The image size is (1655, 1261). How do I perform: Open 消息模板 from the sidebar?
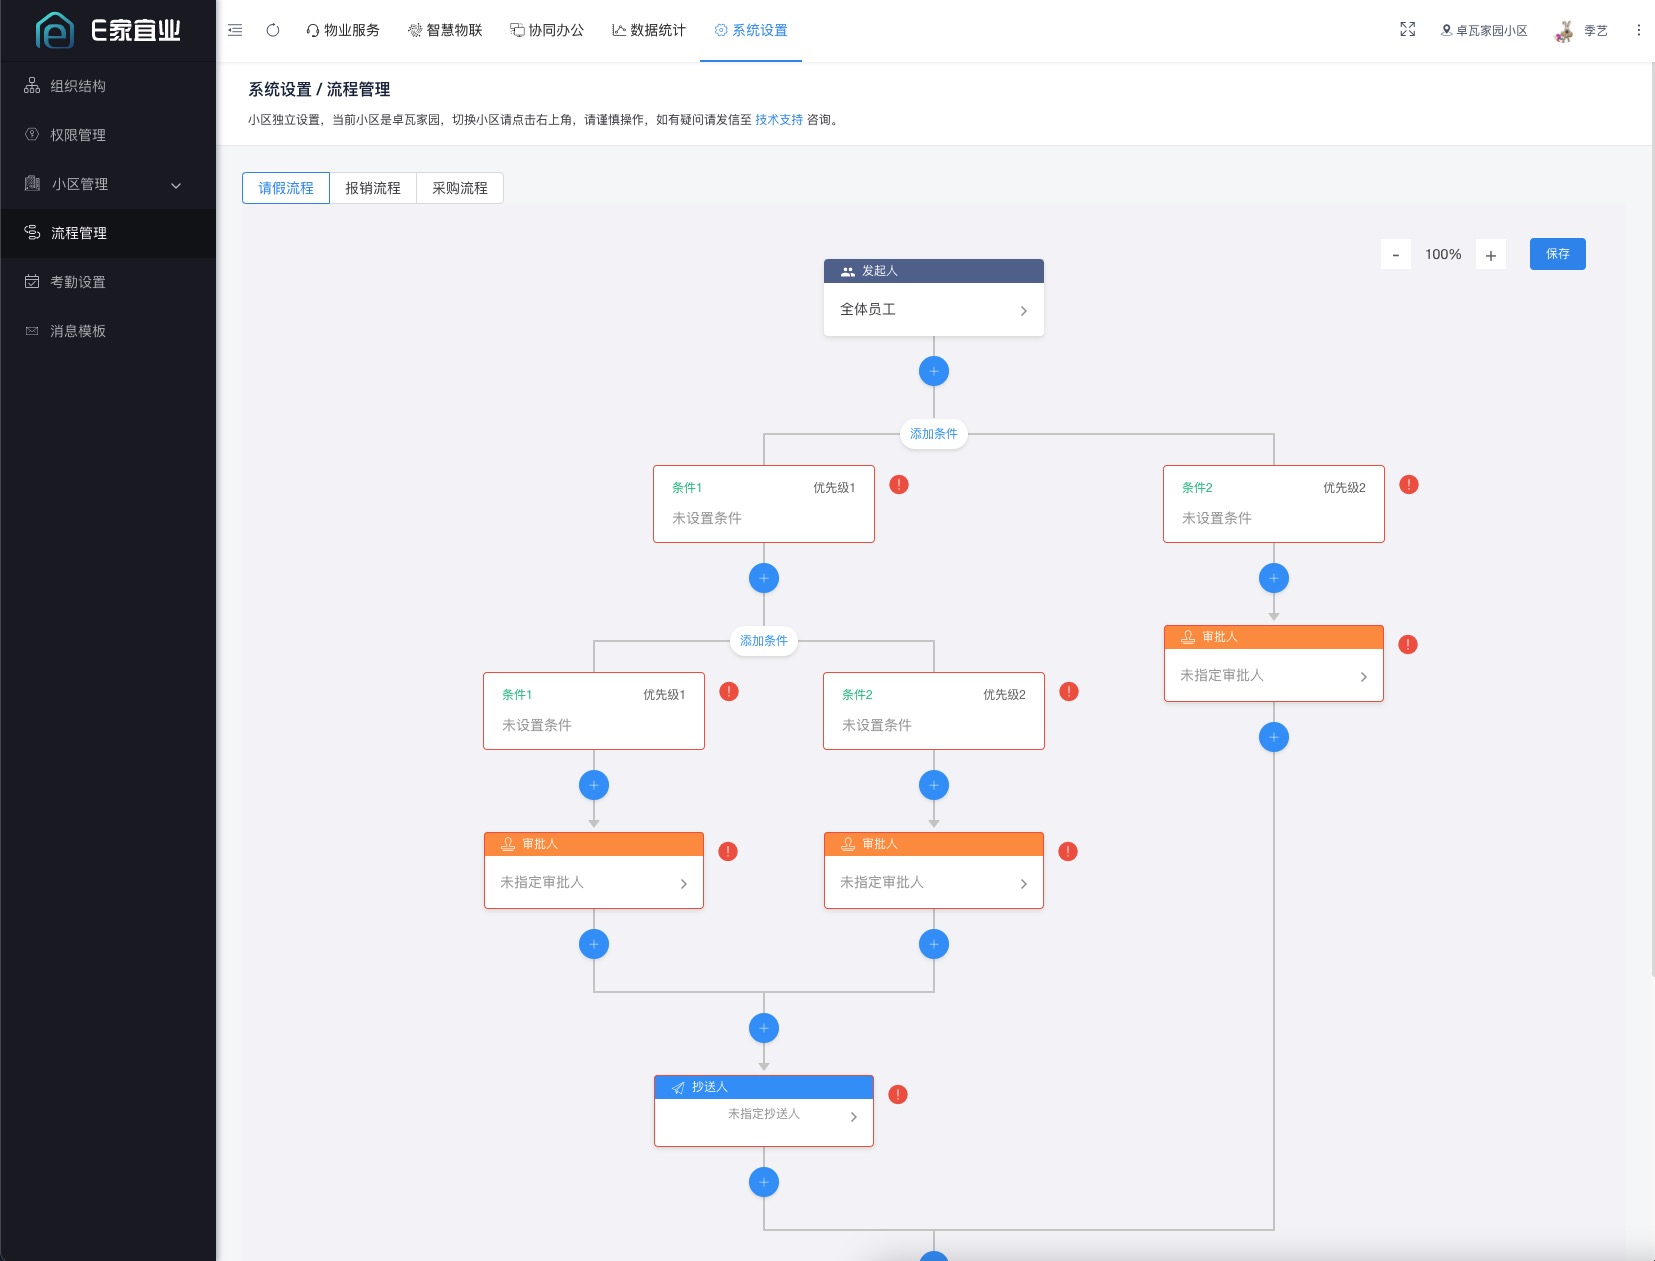coord(75,330)
